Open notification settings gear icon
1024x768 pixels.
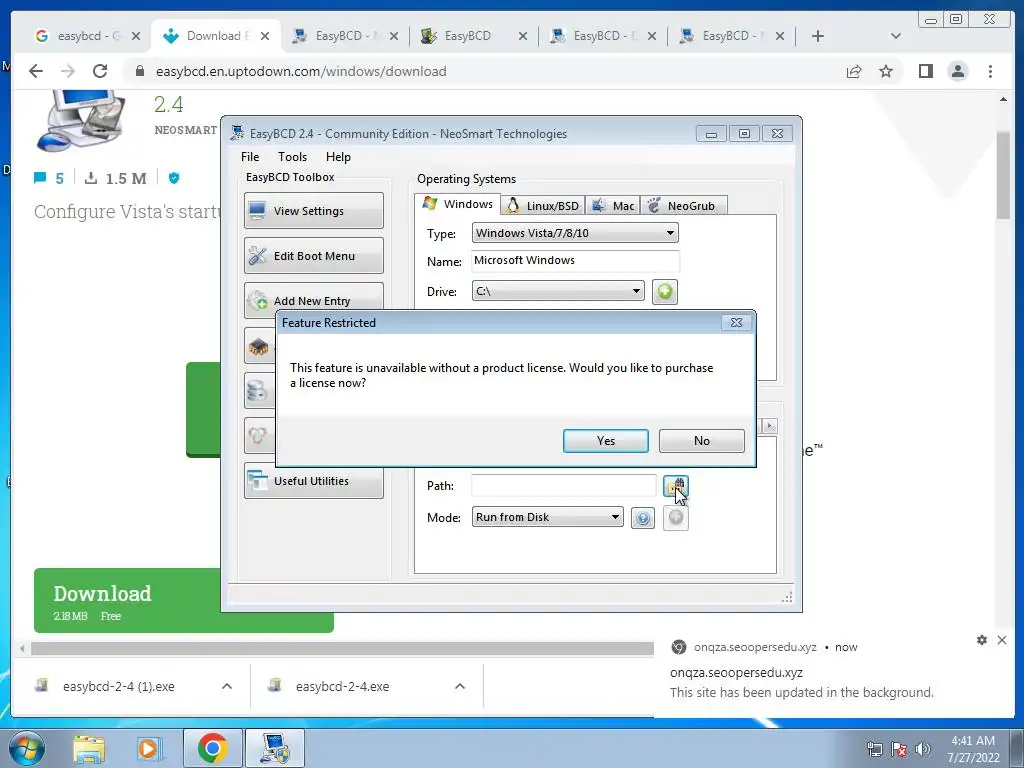[x=982, y=640]
